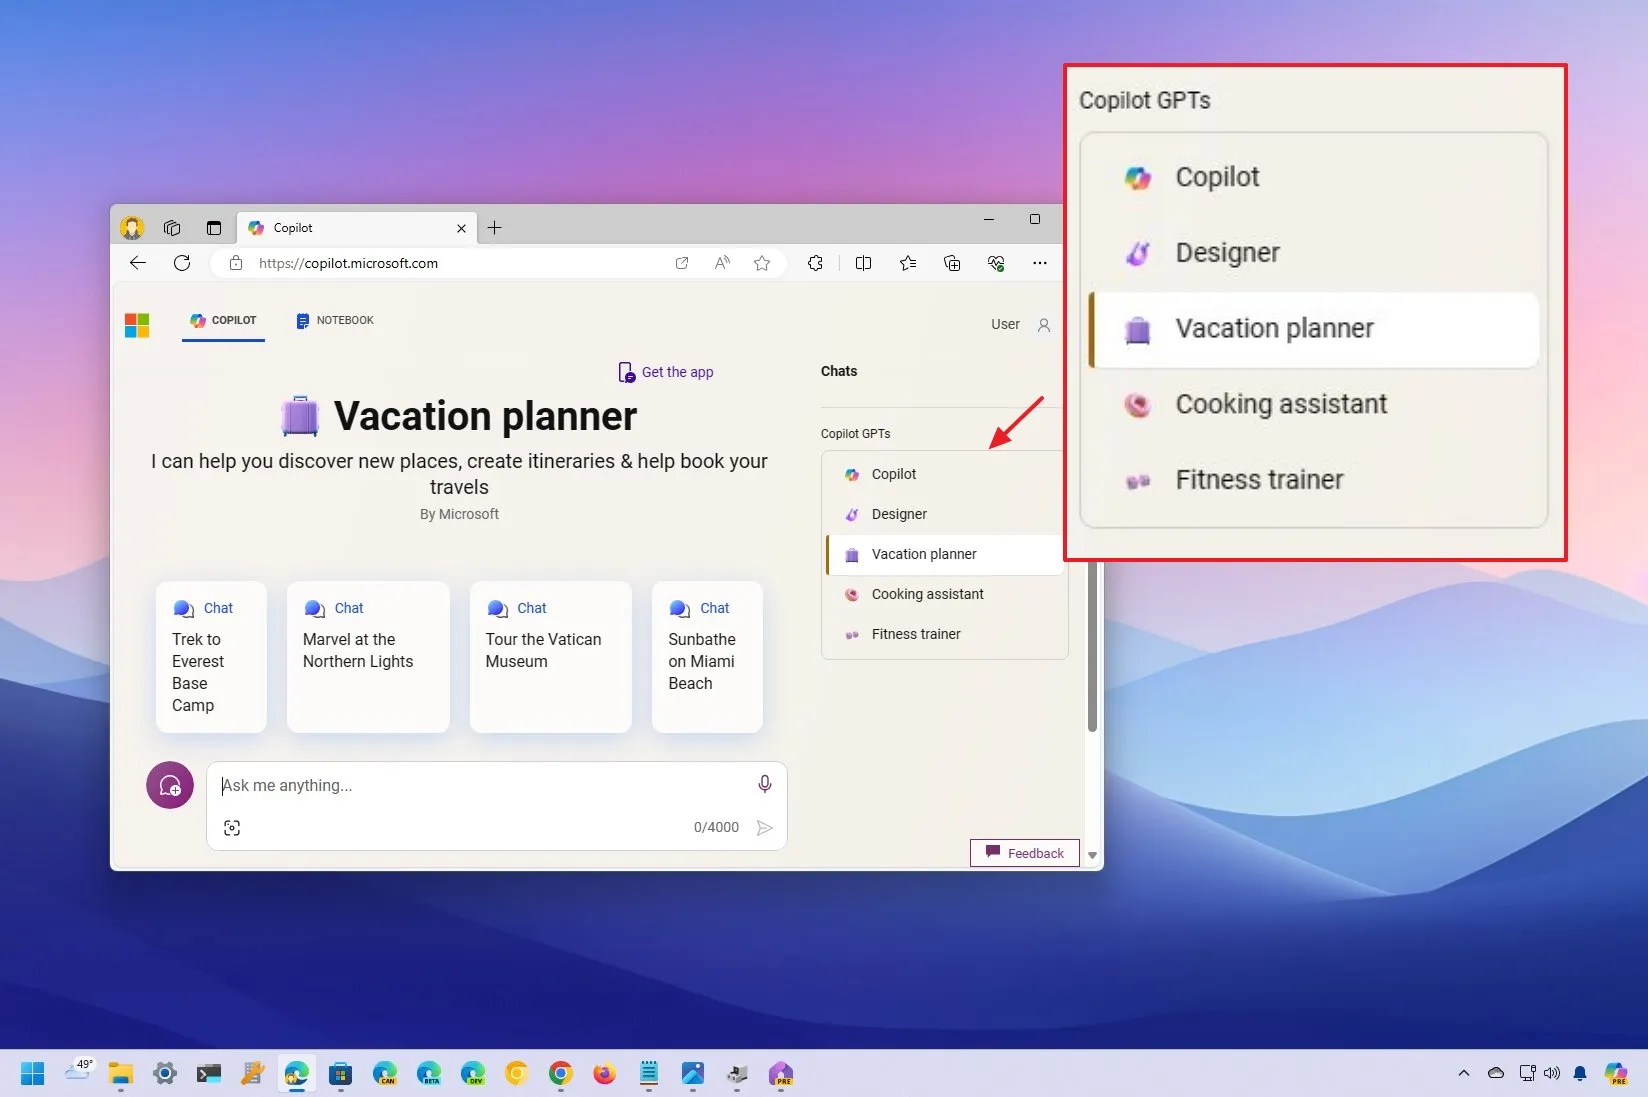Start Read aloud from address bar
The width and height of the screenshot is (1648, 1097).
(722, 263)
